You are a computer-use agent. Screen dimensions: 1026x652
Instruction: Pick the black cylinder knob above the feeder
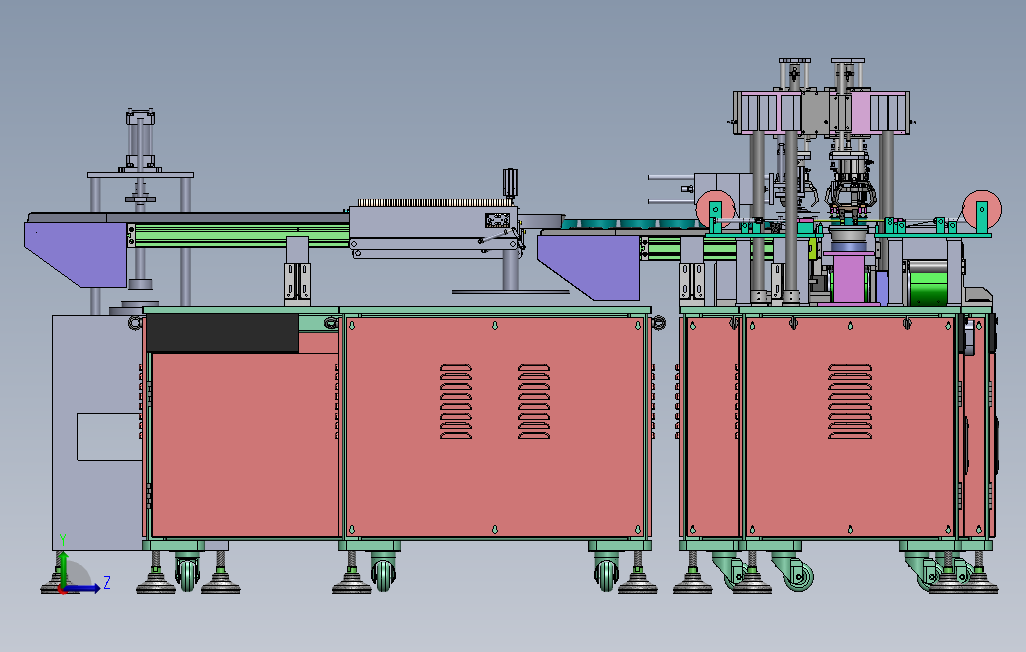[x=510, y=183]
